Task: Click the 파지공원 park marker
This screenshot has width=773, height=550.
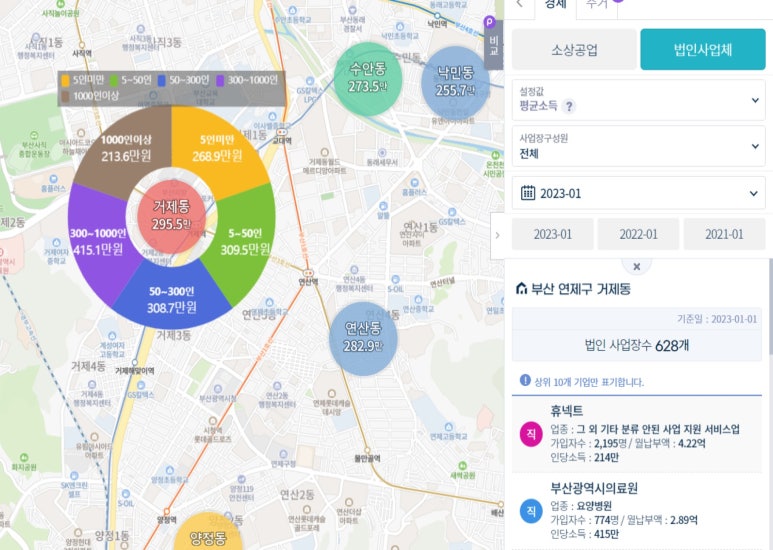Action: point(24,458)
